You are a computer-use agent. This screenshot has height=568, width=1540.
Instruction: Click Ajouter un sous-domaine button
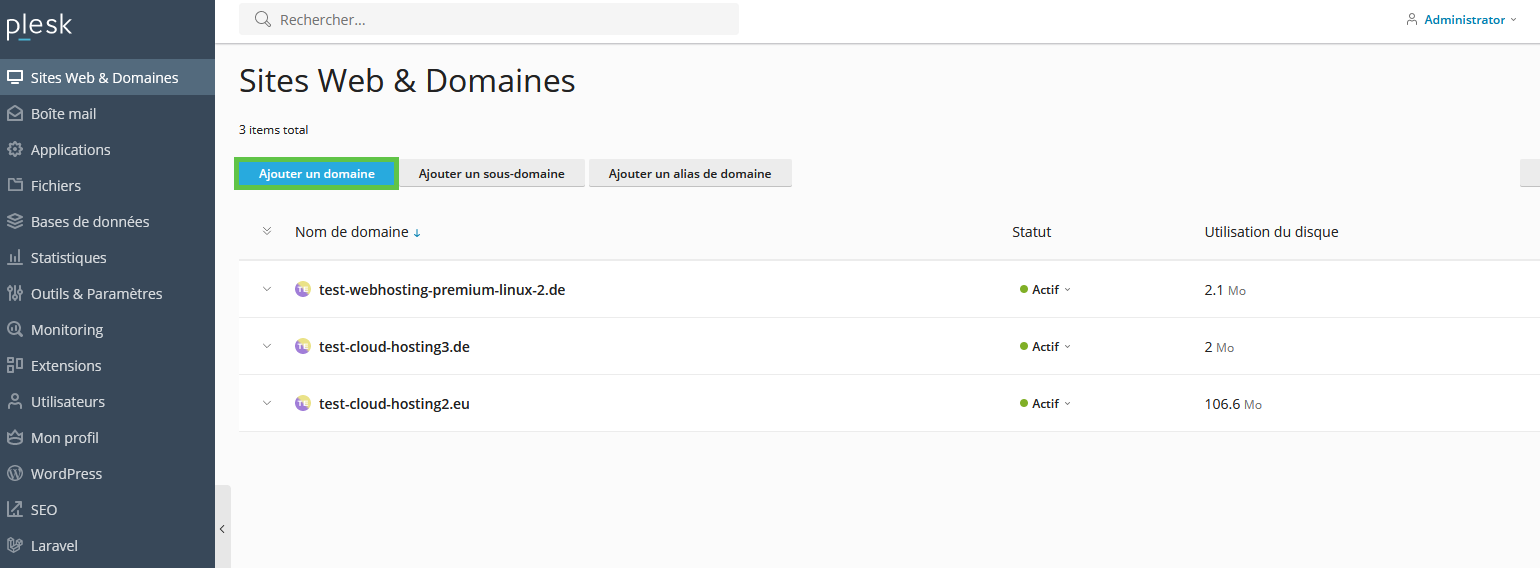pyautogui.click(x=492, y=173)
